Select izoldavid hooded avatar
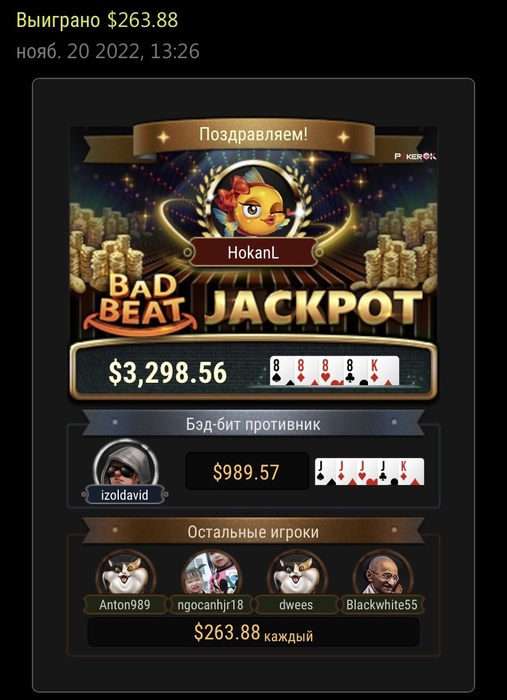507x700 pixels. tap(125, 465)
